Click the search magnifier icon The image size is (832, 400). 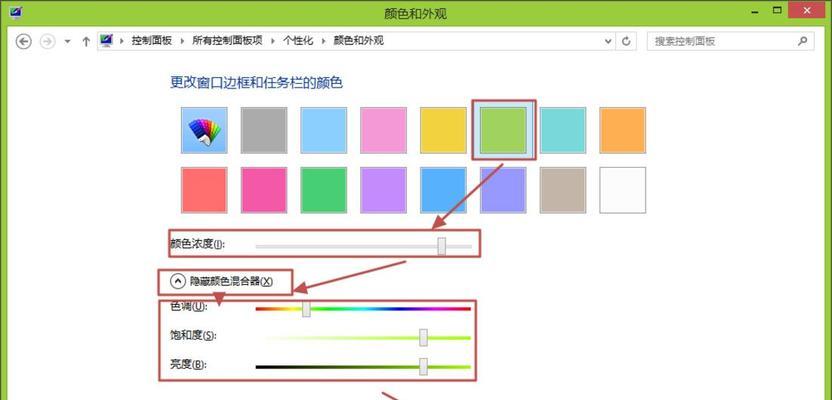click(x=803, y=41)
